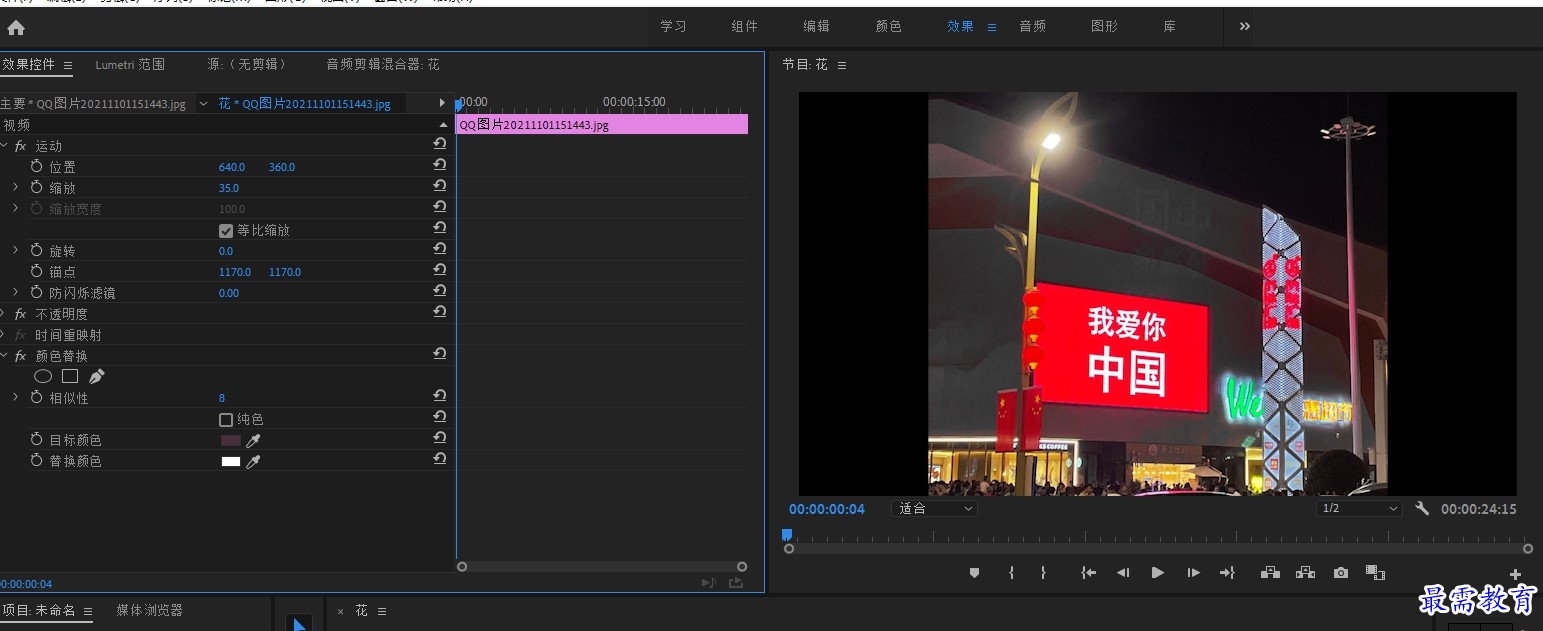Show more workspaces with the double-arrow icon

(x=1245, y=26)
